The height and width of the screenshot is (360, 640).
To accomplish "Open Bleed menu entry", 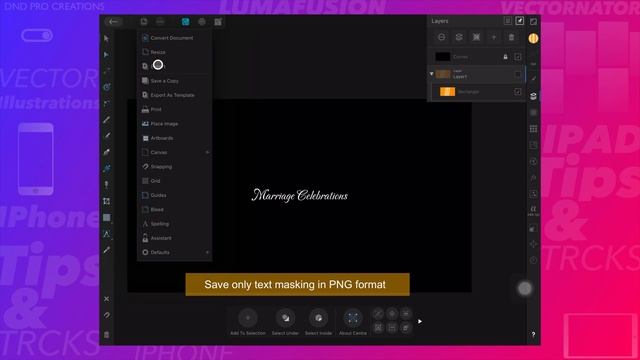I will [175, 209].
